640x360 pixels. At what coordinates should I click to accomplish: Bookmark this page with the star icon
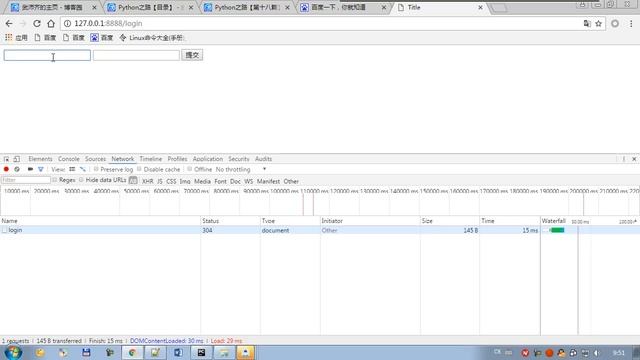[x=598, y=24]
